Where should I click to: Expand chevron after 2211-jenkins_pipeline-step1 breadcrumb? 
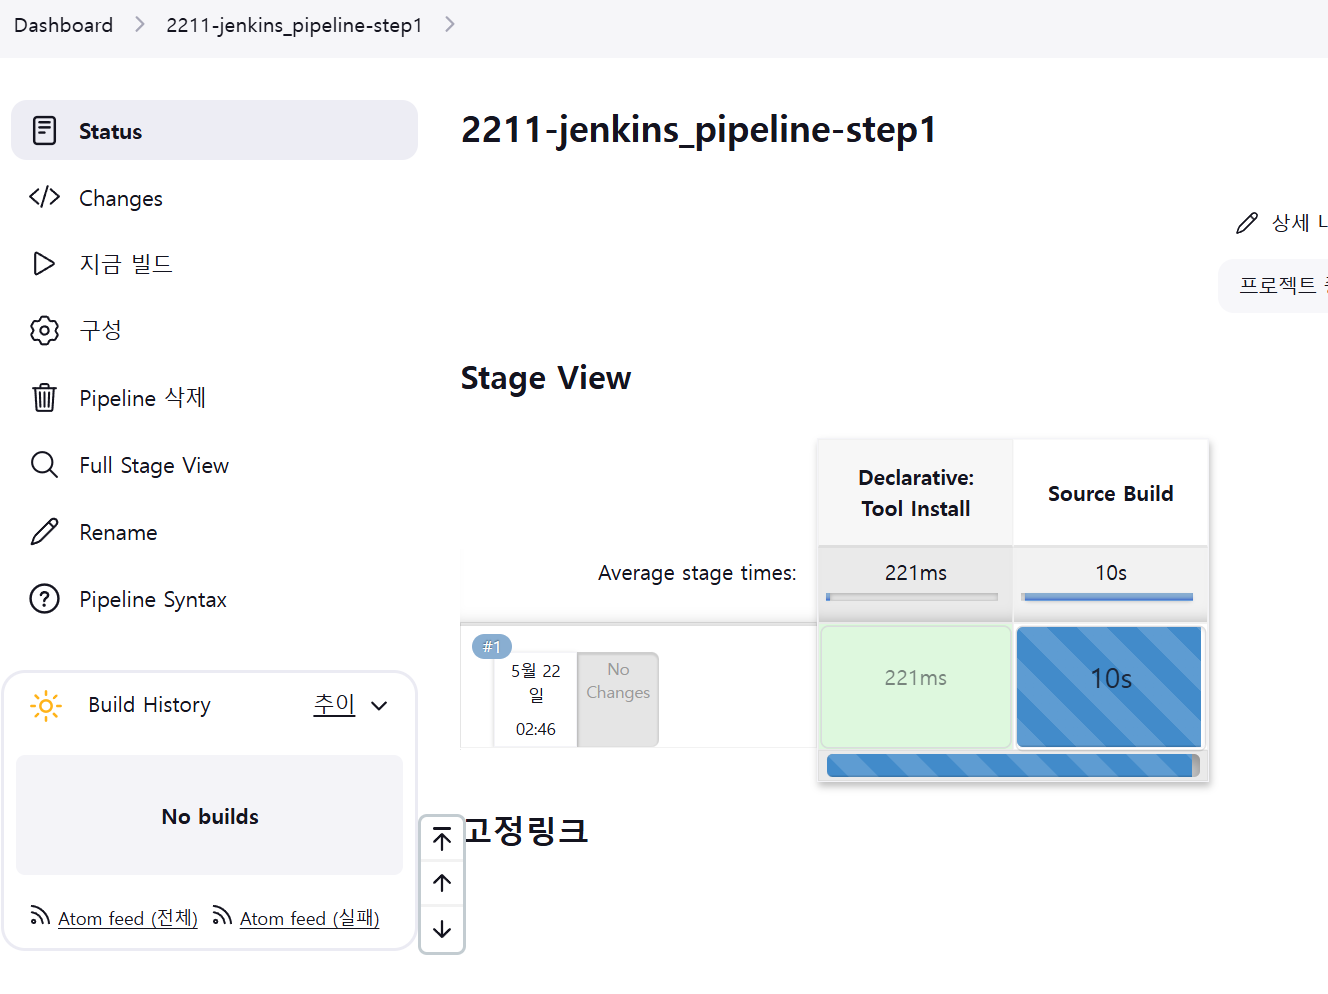(449, 24)
